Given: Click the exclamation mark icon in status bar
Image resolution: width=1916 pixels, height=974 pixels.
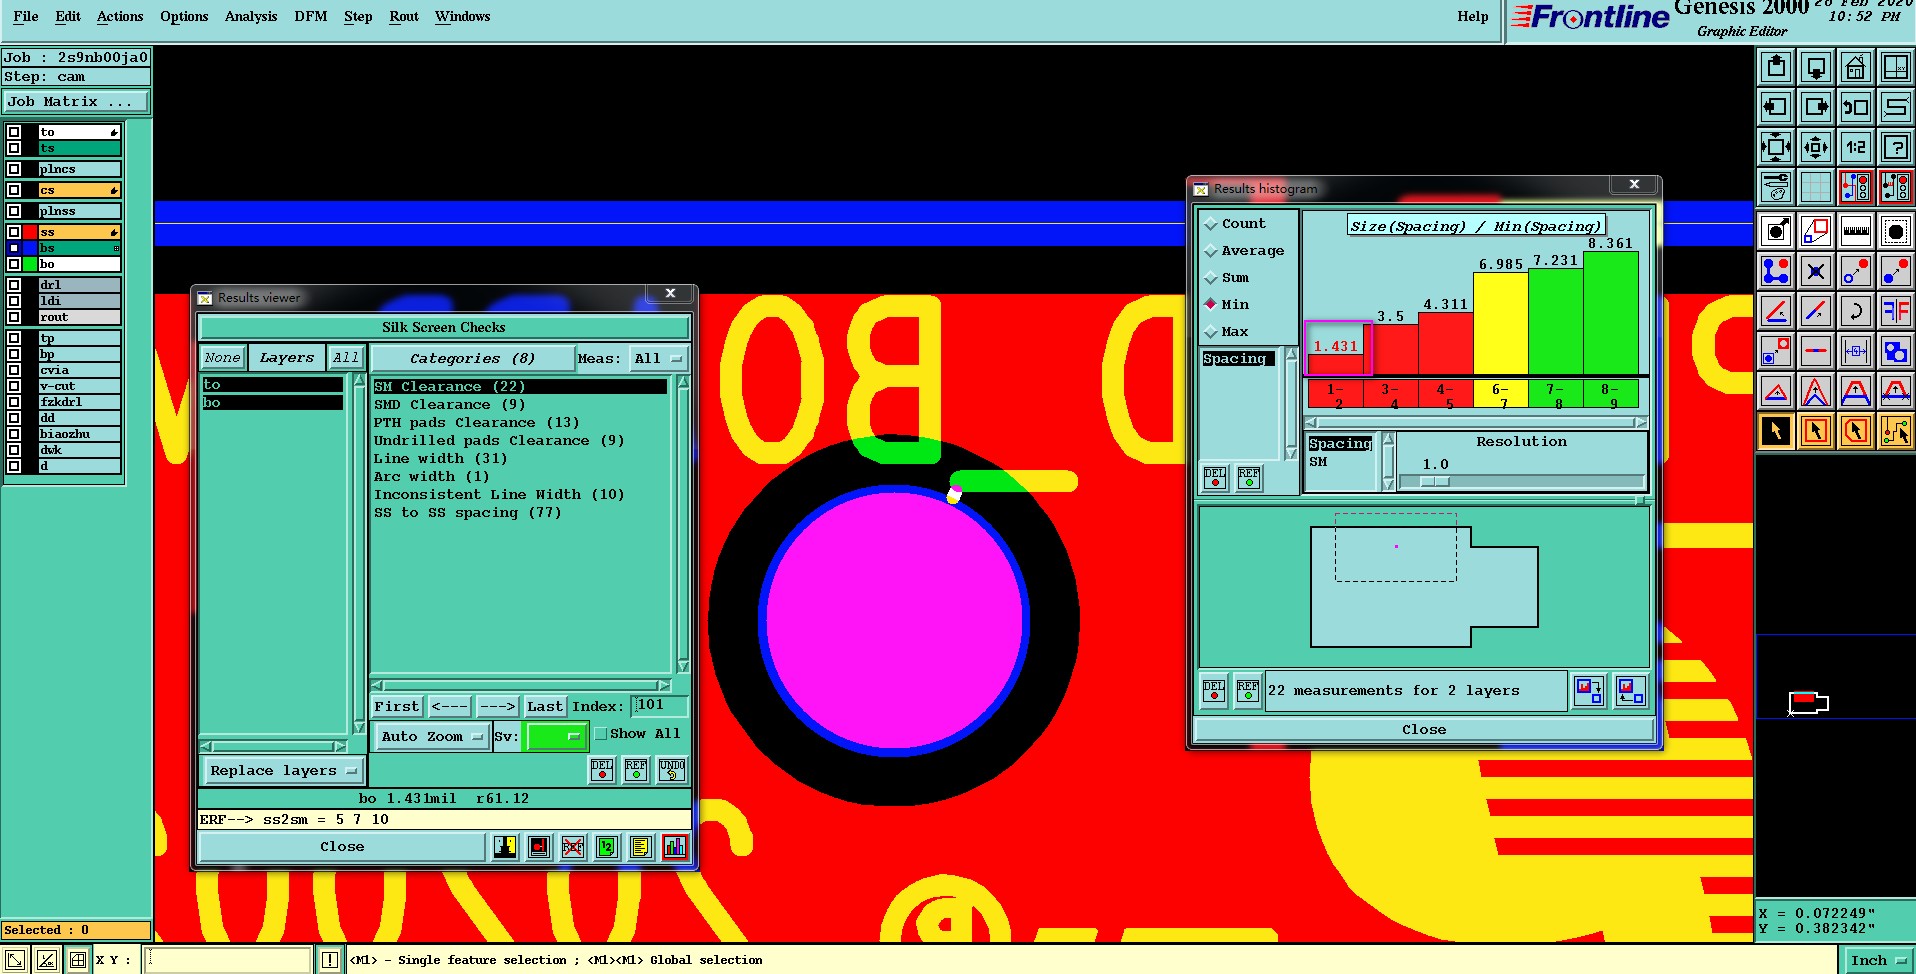Looking at the screenshot, I should (x=330, y=960).
